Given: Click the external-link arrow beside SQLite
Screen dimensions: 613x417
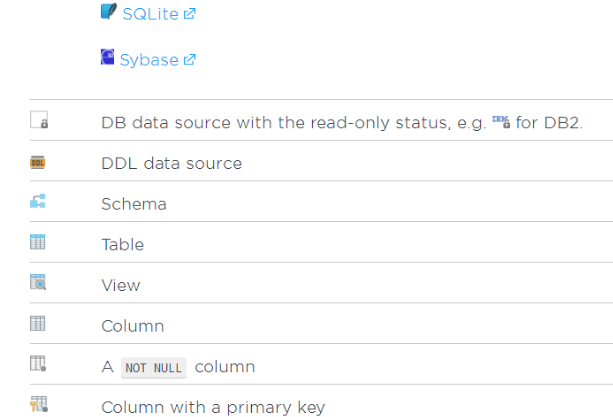Looking at the screenshot, I should 189,14.
